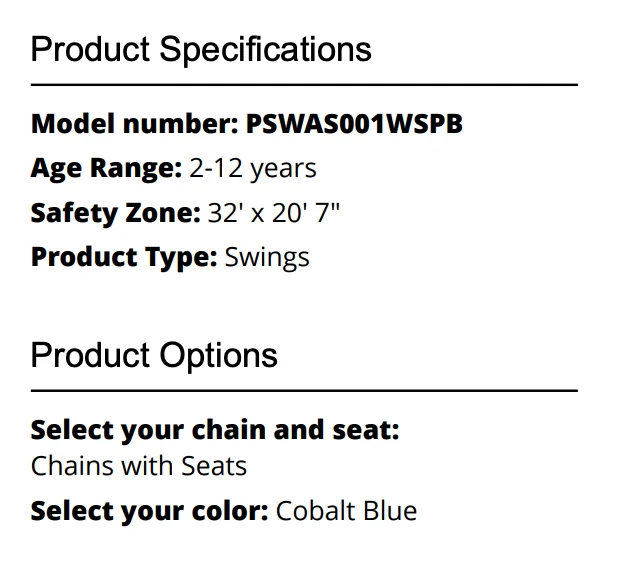Click the Safety Zone label
Viewport: 631px width, 568px height.
click(115, 213)
